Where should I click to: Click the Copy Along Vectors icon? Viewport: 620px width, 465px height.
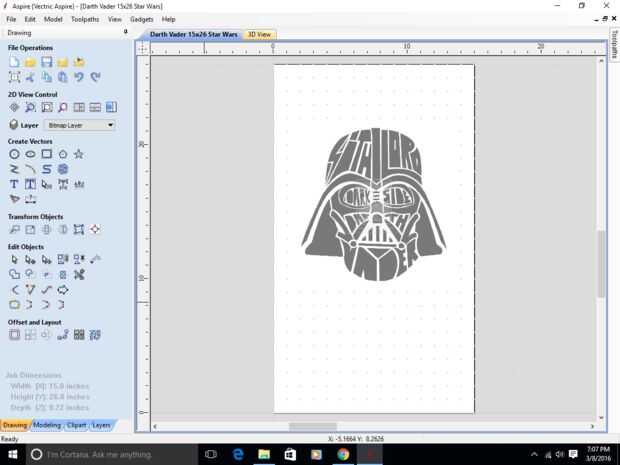(63, 335)
